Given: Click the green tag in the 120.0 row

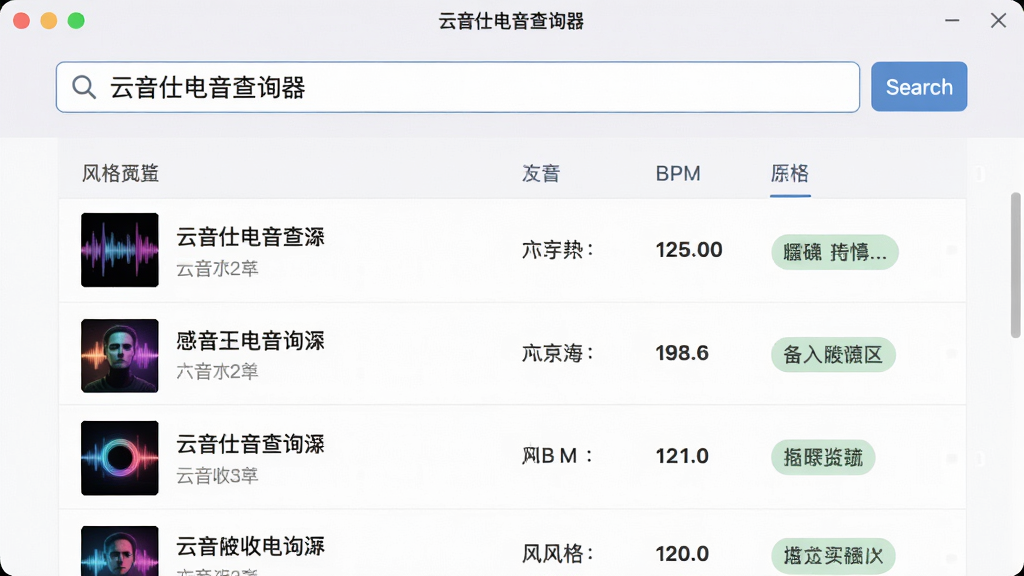Looking at the screenshot, I should 833,556.
